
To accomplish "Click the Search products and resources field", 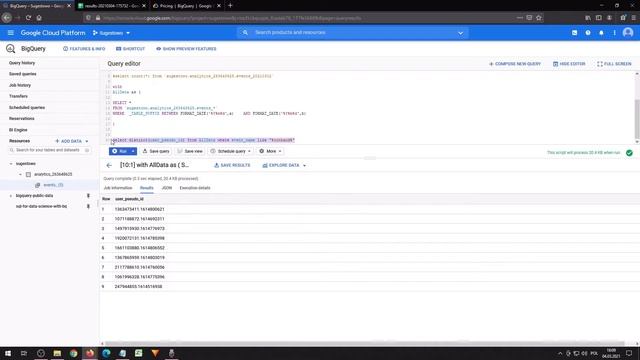I will click(x=353, y=33).
